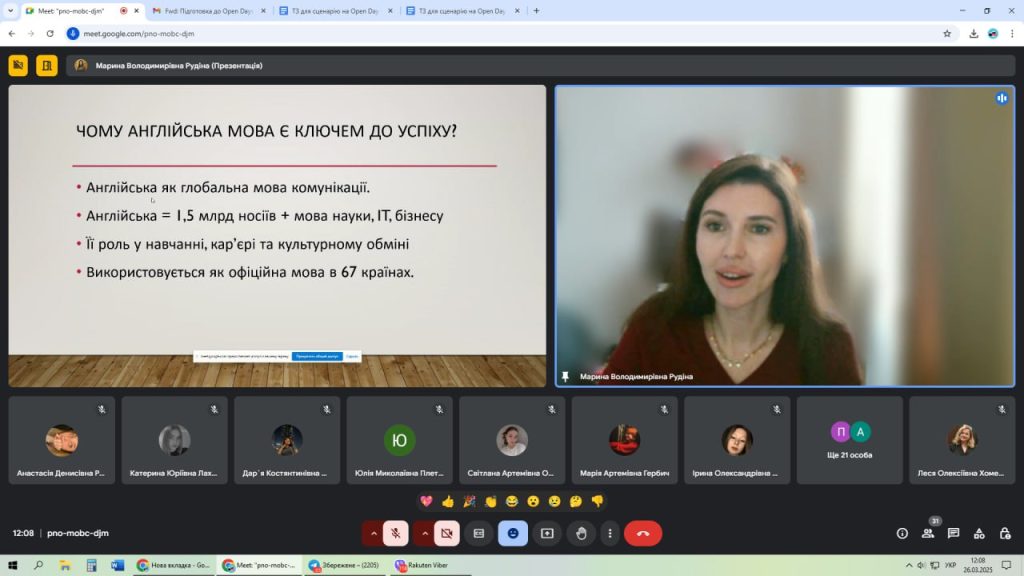This screenshot has width=1024, height=576.
Task: Toggle closed captions
Action: tap(479, 534)
